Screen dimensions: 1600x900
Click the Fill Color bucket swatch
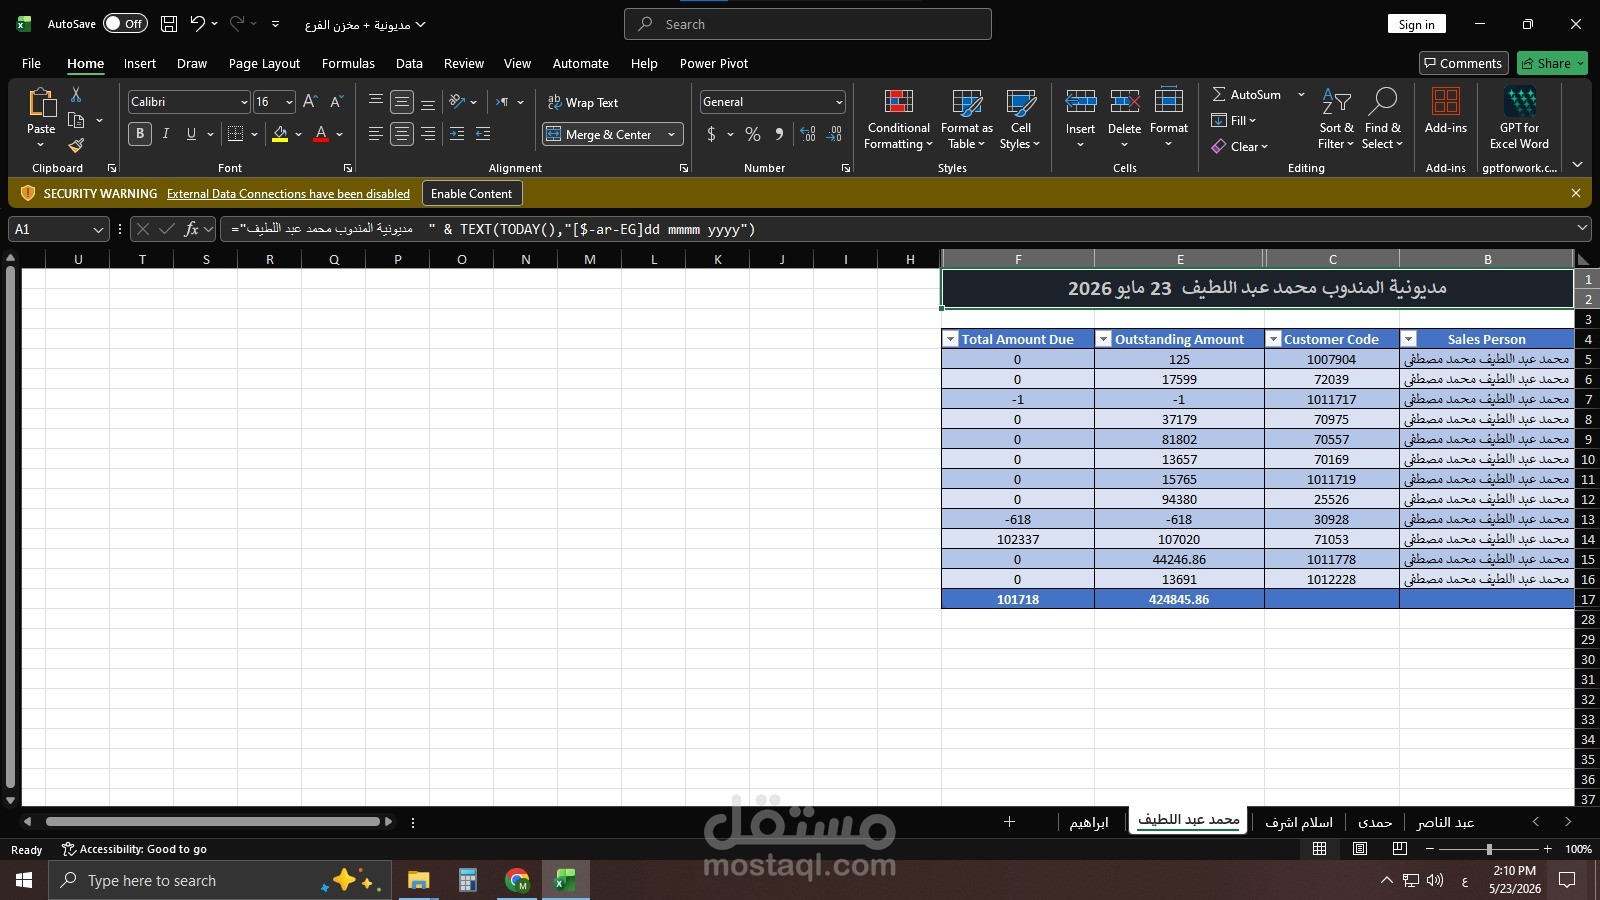click(280, 134)
